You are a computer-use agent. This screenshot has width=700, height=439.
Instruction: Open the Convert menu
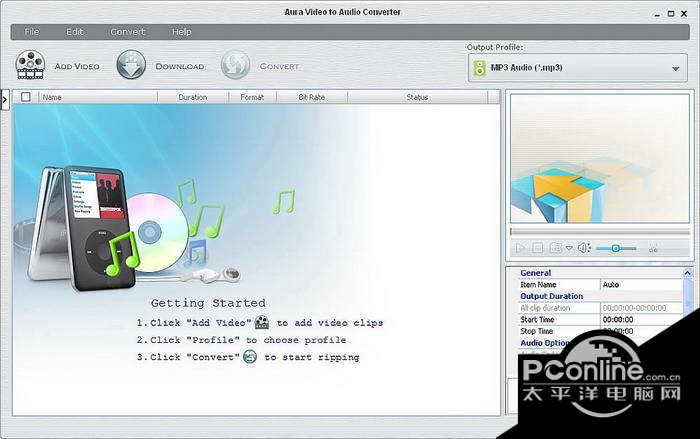(128, 32)
